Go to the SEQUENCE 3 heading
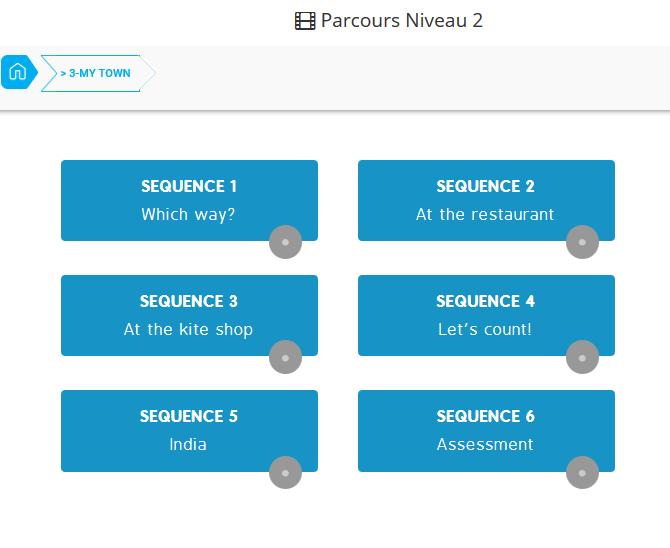Image resolution: width=670 pixels, height=548 pixels. point(189,301)
